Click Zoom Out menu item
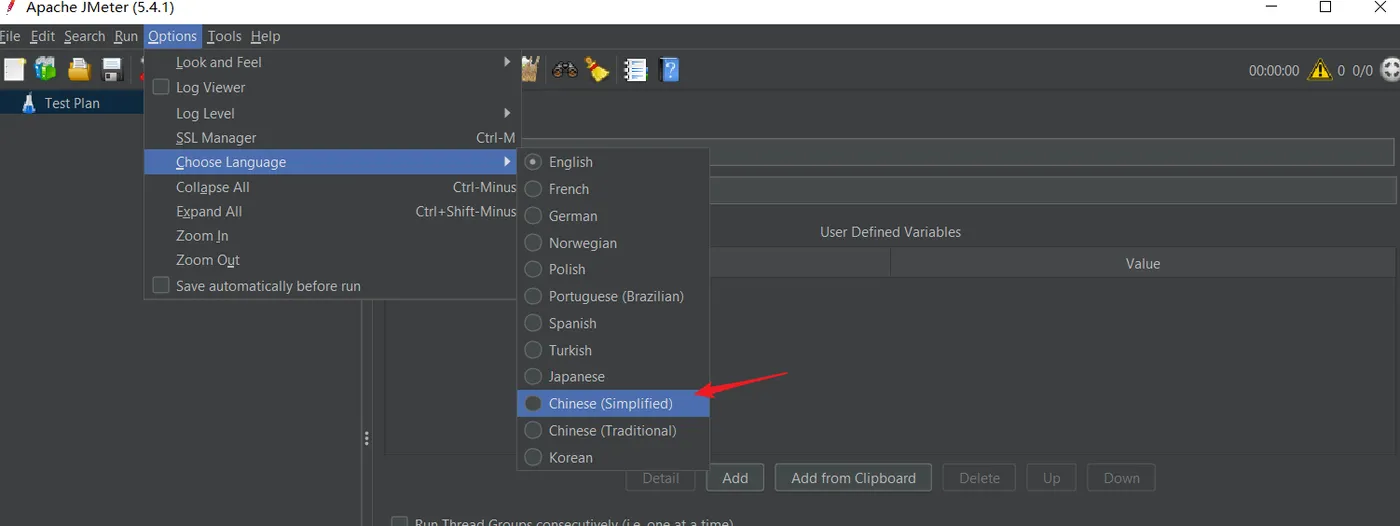The width and height of the screenshot is (1400, 526). coord(331,260)
